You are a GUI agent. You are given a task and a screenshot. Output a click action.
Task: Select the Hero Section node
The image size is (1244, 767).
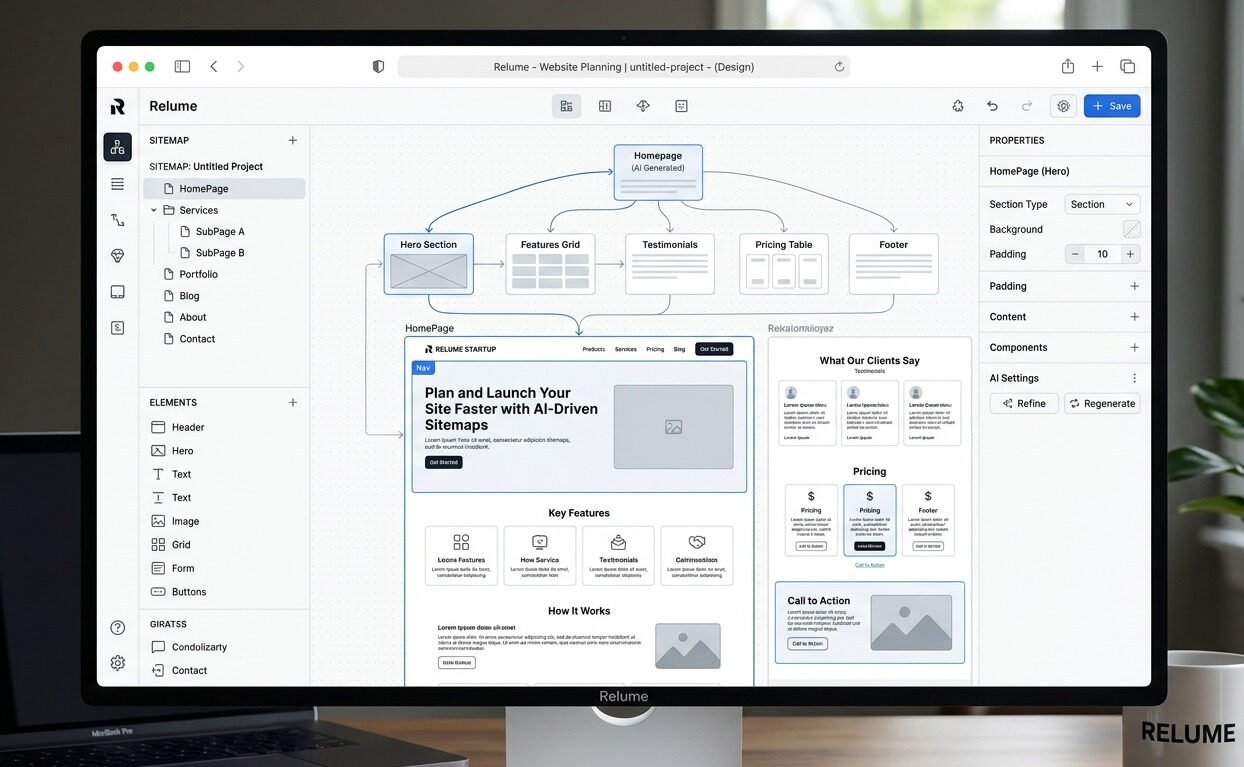pos(429,264)
